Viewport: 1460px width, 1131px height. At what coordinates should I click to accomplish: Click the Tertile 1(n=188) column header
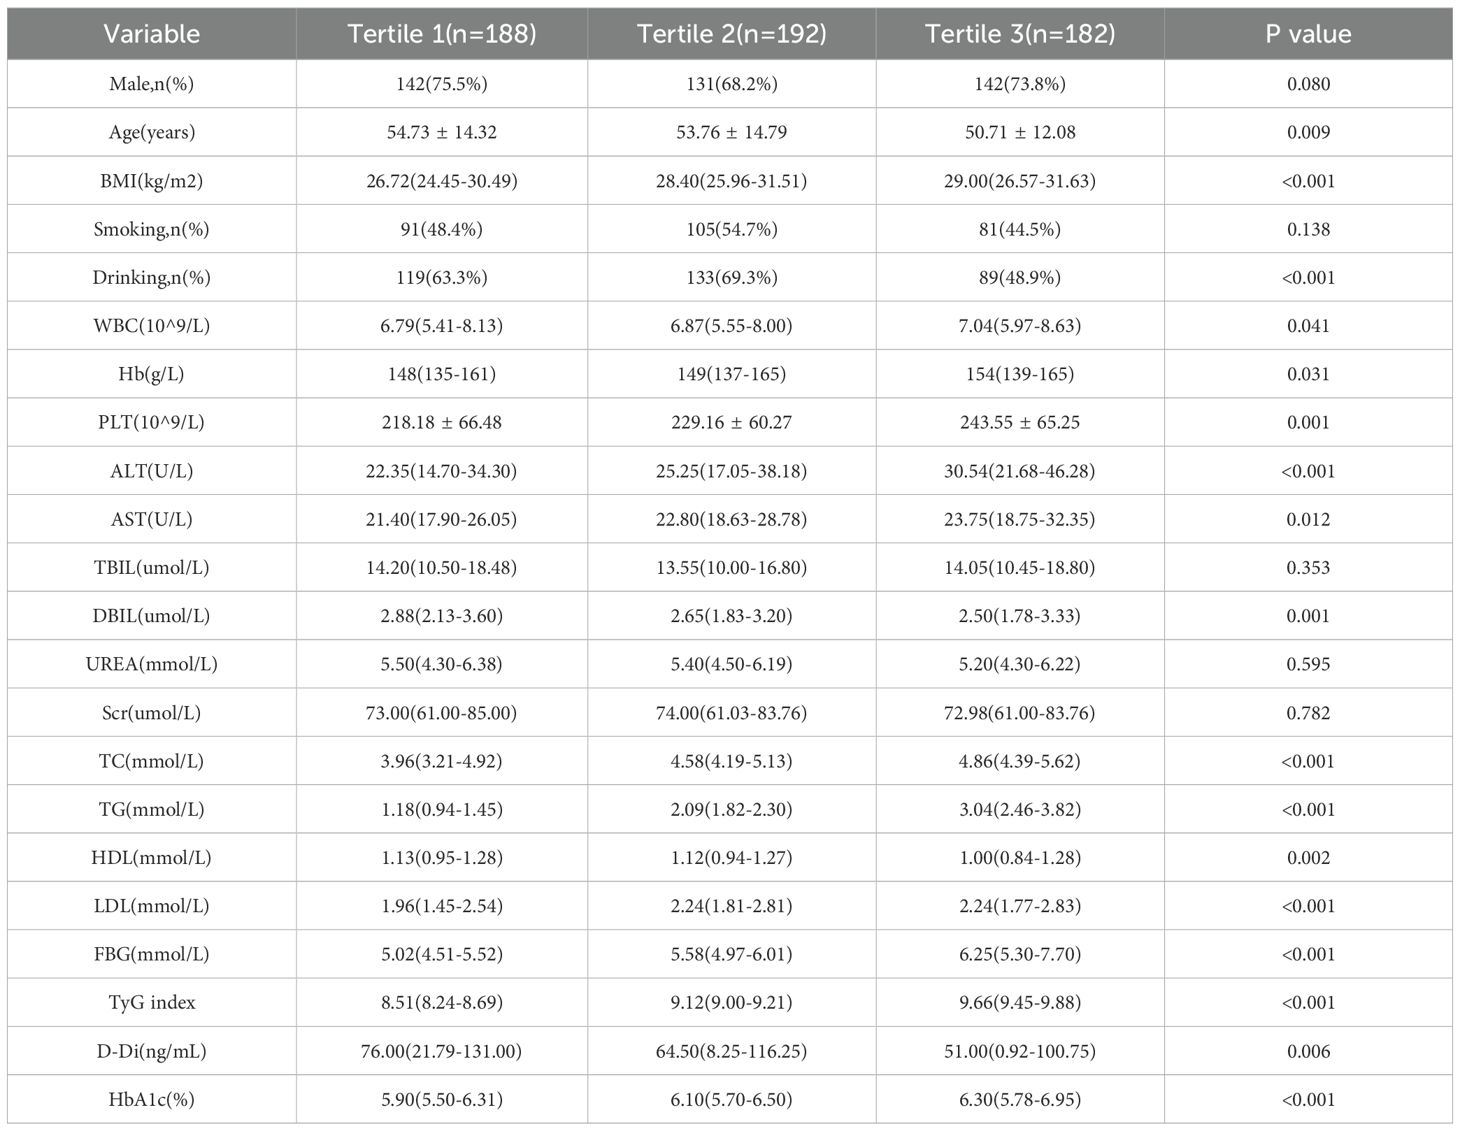click(441, 34)
